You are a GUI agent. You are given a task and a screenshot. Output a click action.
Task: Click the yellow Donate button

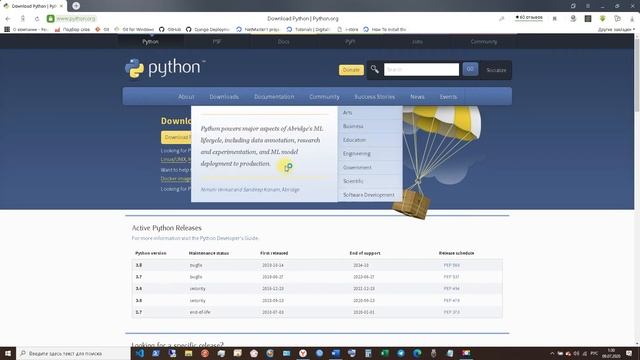coord(351,70)
